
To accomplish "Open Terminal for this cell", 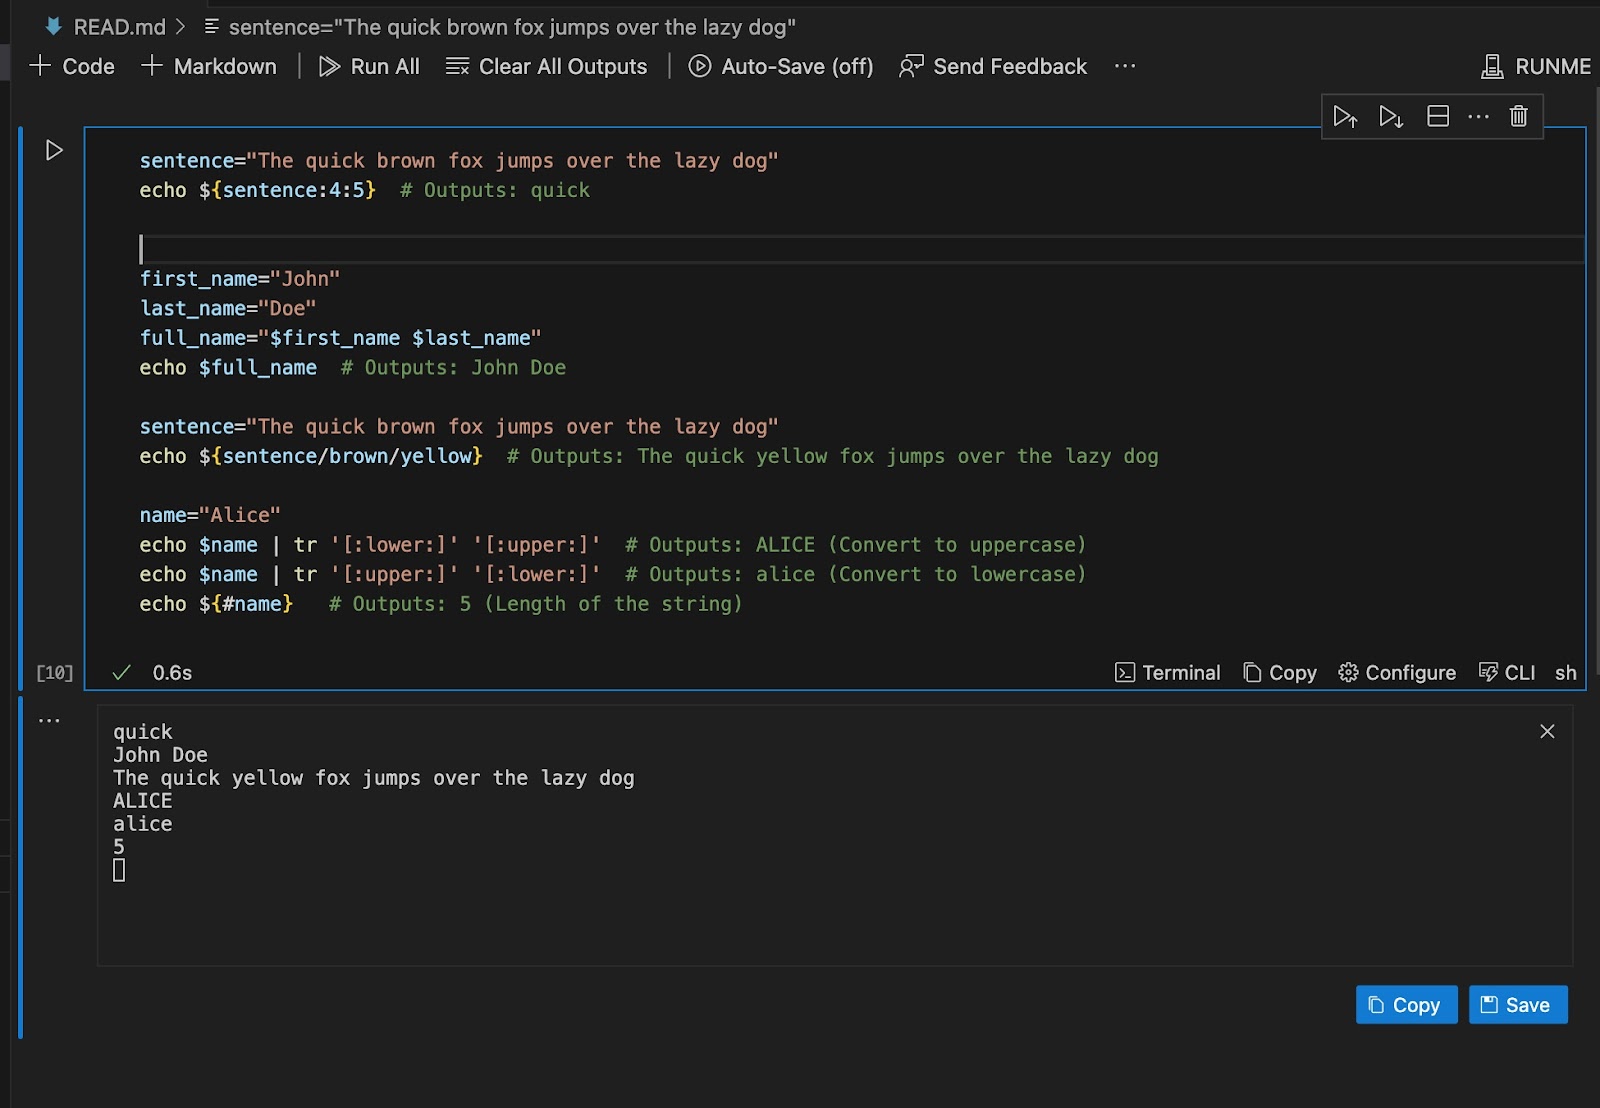I will pos(1168,673).
